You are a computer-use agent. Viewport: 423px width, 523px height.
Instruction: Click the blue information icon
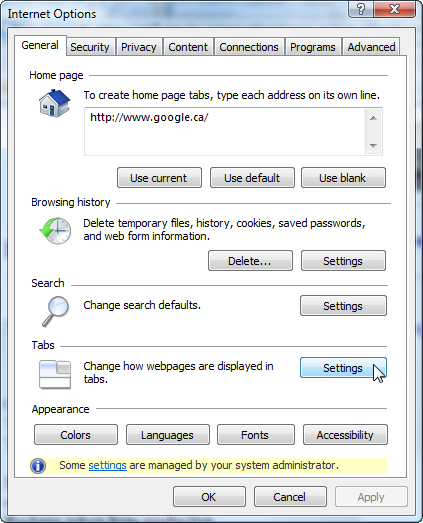coord(38,466)
